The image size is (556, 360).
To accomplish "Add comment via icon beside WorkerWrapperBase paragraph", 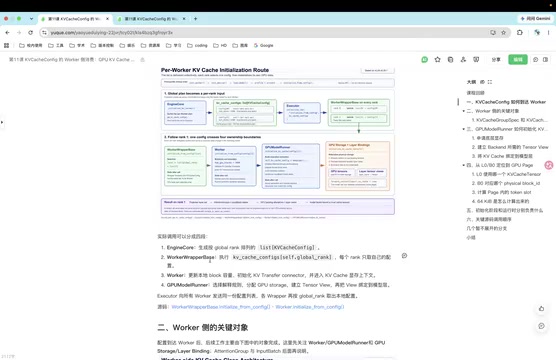I will 404,256.
